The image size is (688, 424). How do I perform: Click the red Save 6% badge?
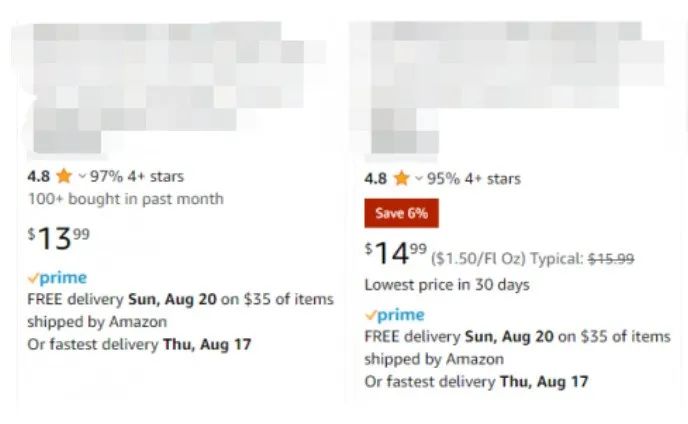point(401,213)
